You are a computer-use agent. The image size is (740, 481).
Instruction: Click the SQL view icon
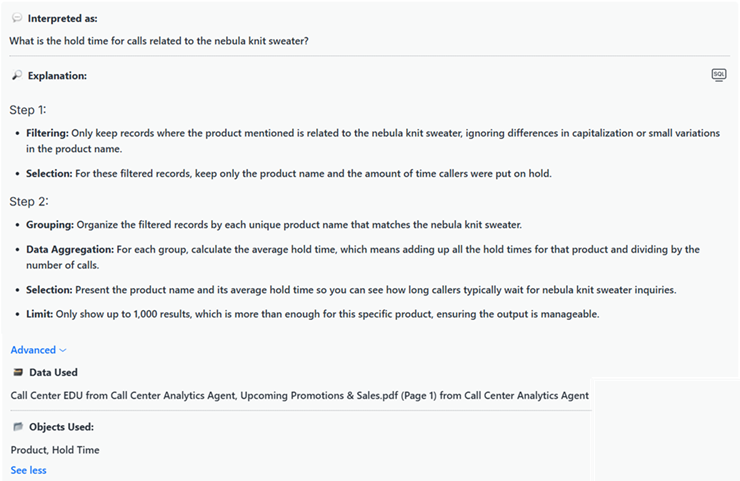pos(719,75)
